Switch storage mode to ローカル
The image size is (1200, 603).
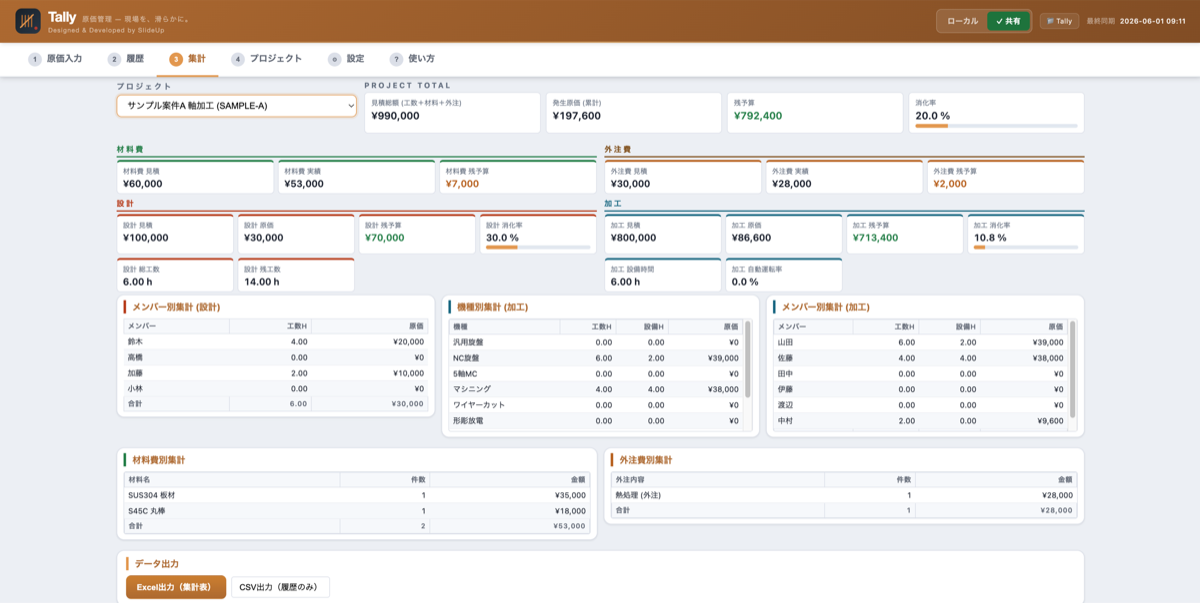pos(963,21)
